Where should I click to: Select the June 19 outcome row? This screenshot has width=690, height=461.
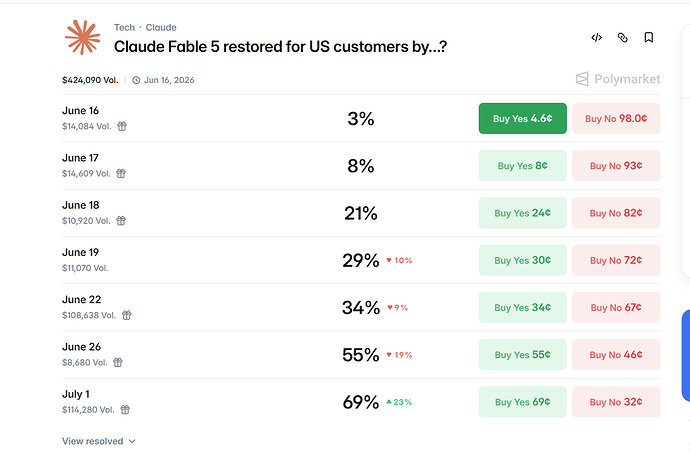click(361, 260)
